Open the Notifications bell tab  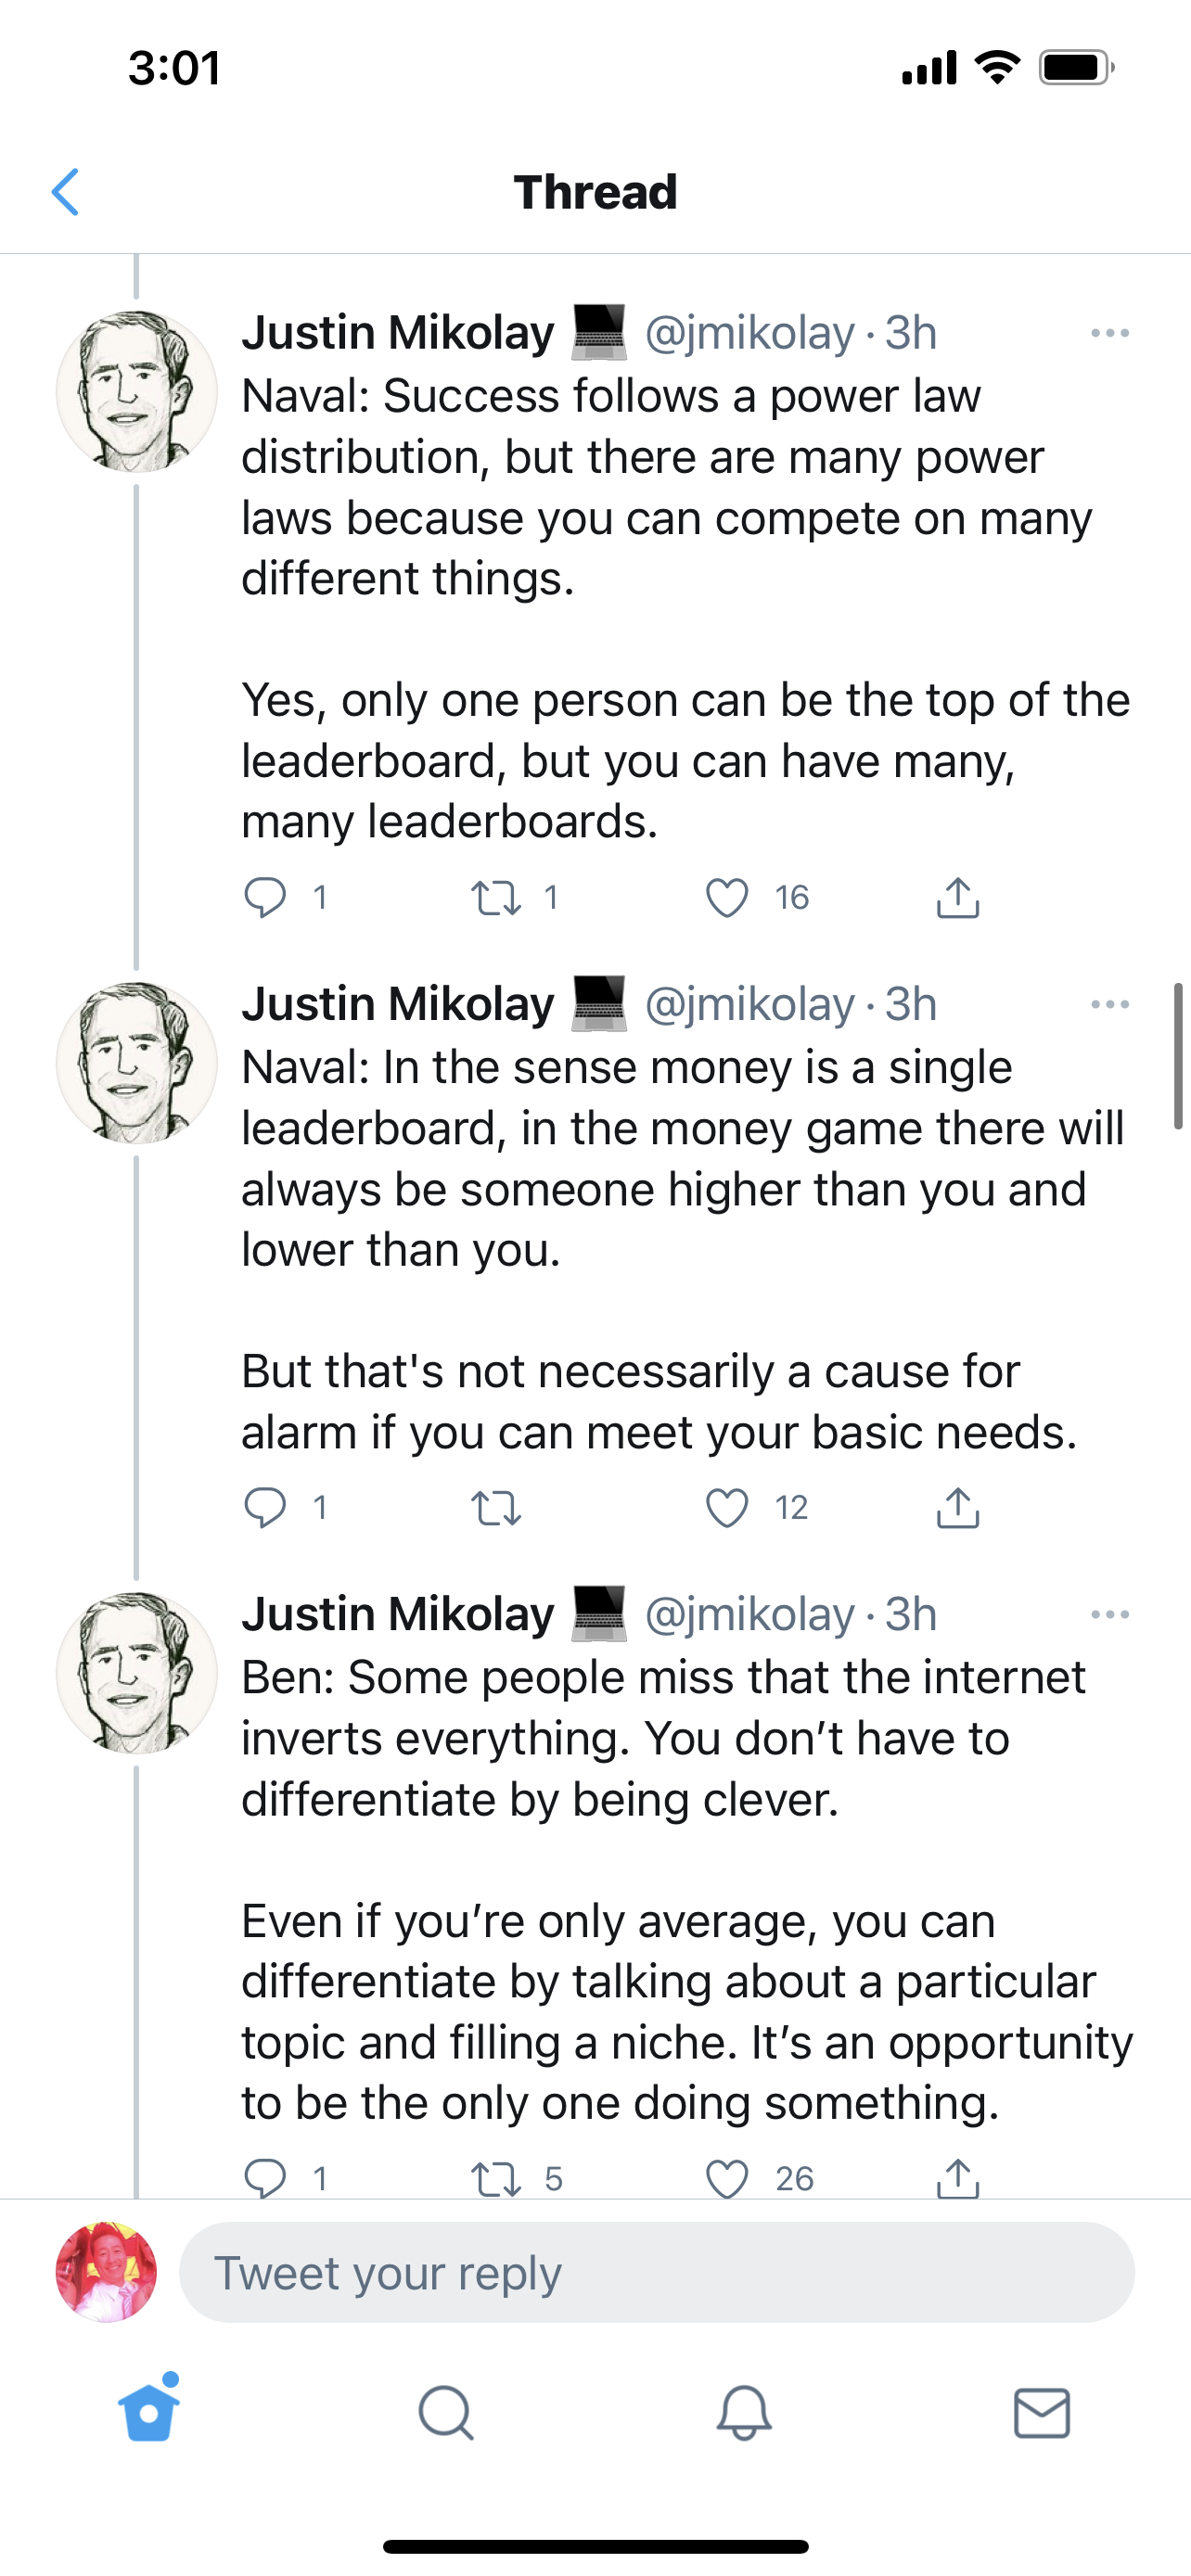744,2412
